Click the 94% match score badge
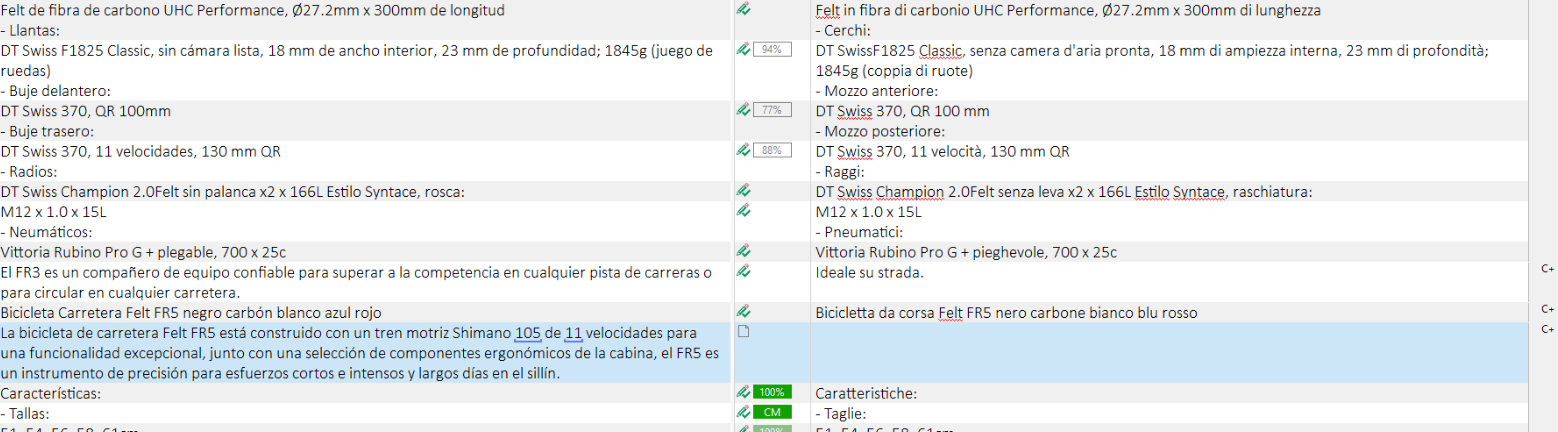This screenshot has height=432, width=1558. [x=772, y=49]
